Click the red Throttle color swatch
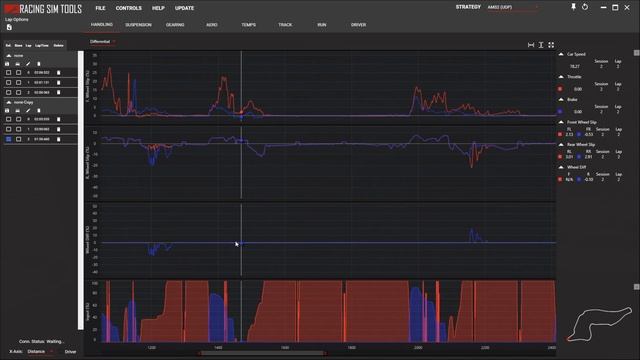640x360 pixels. (x=560, y=89)
